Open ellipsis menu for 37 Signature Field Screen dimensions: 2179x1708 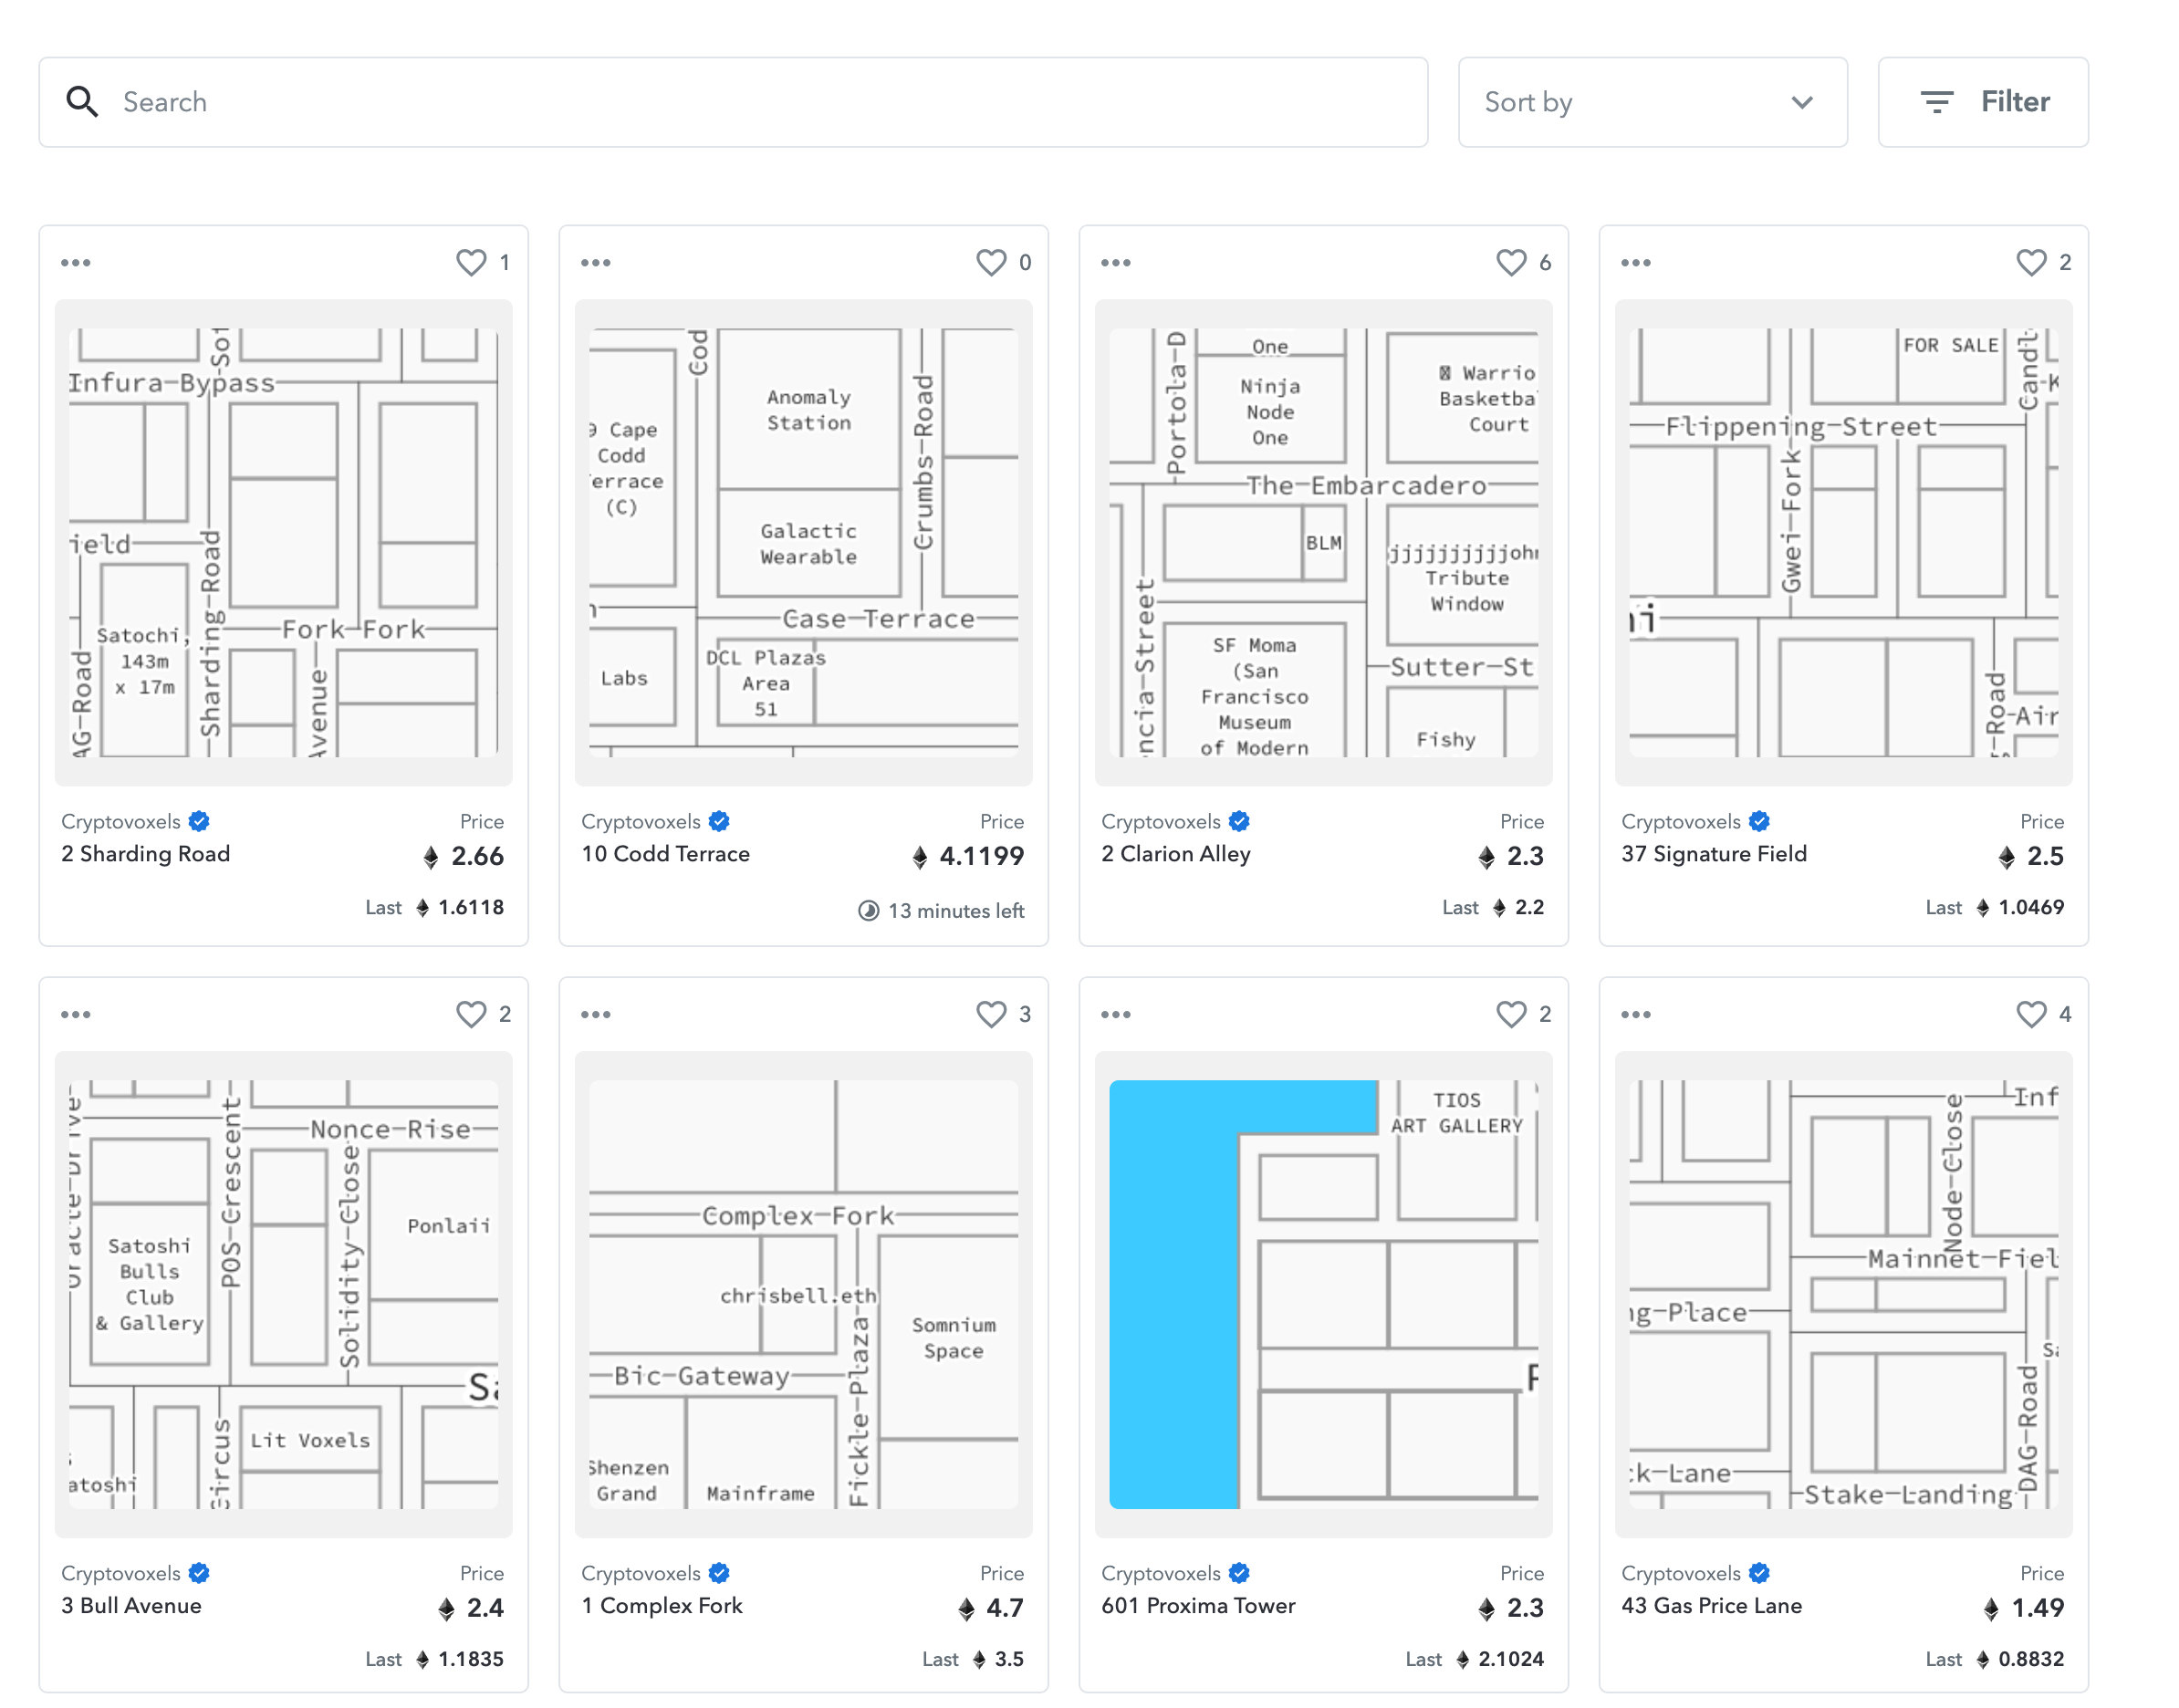[x=1636, y=263]
